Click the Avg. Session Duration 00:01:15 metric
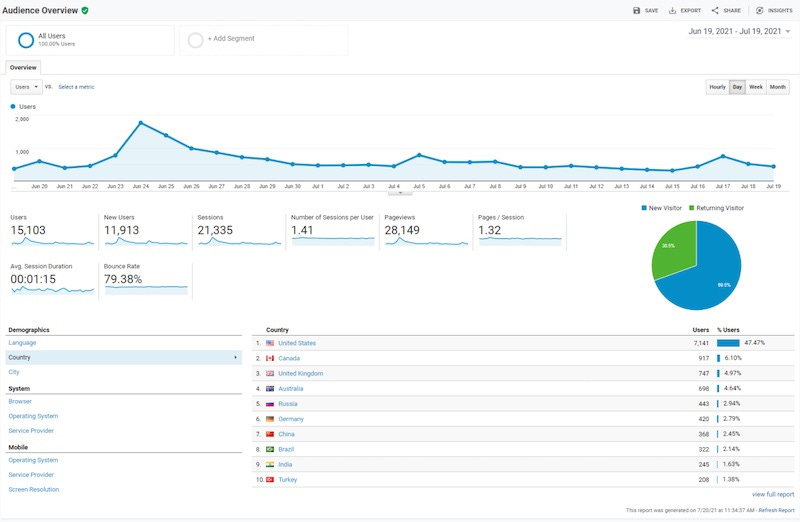Viewport: 800px width, 522px height. [x=53, y=280]
